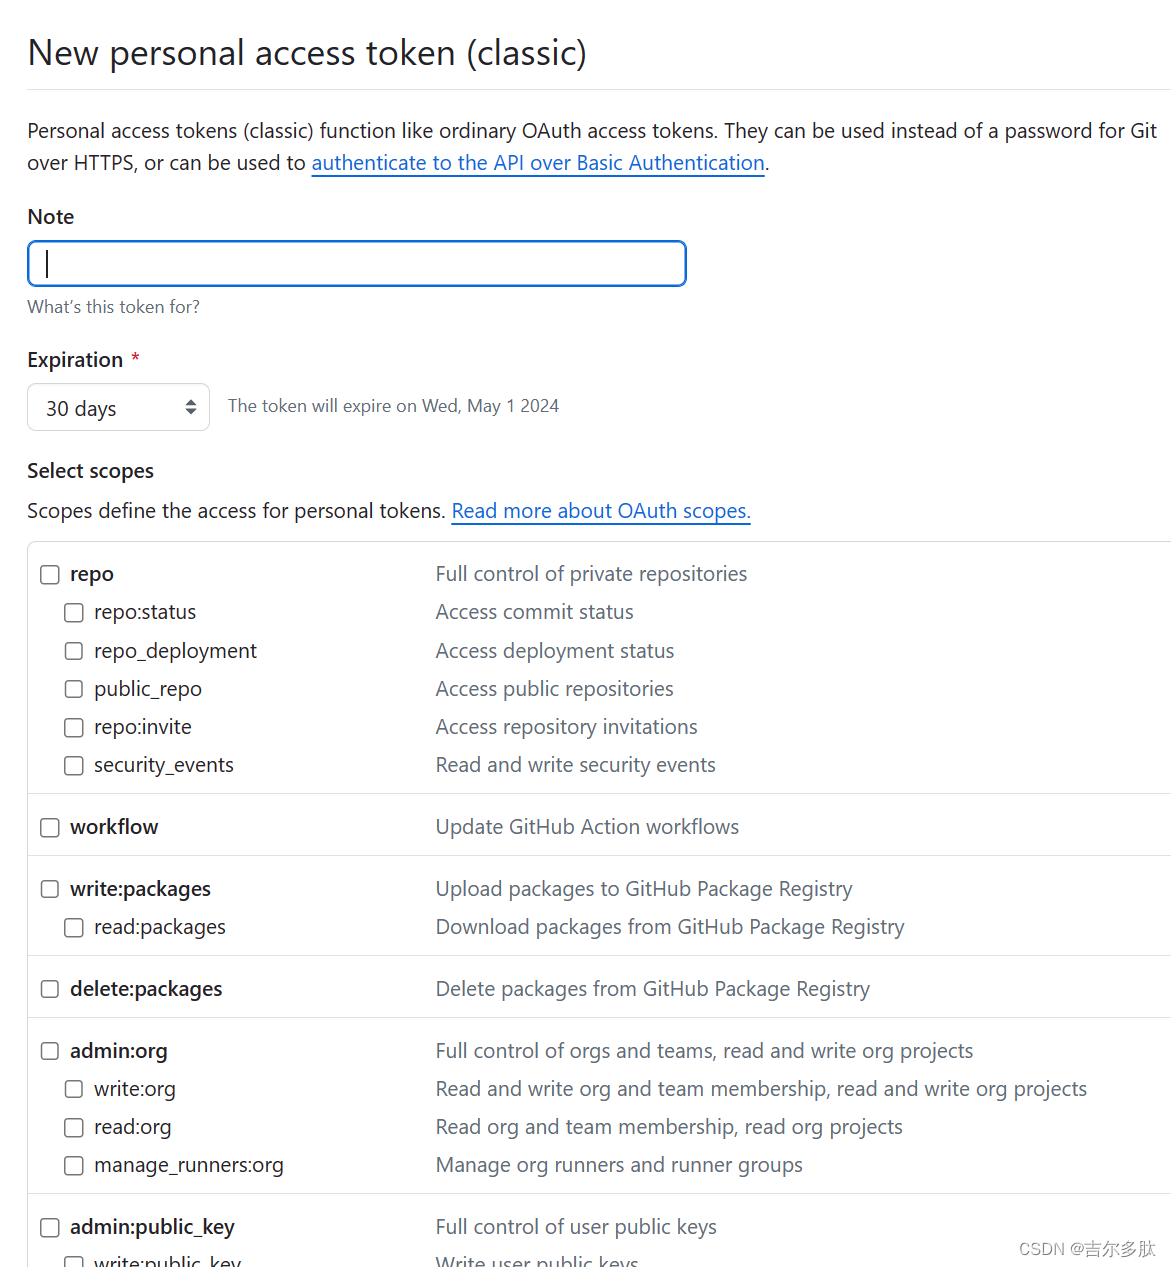Enable the repo_deployment scope
The height and width of the screenshot is (1267, 1171).
pos(73,650)
